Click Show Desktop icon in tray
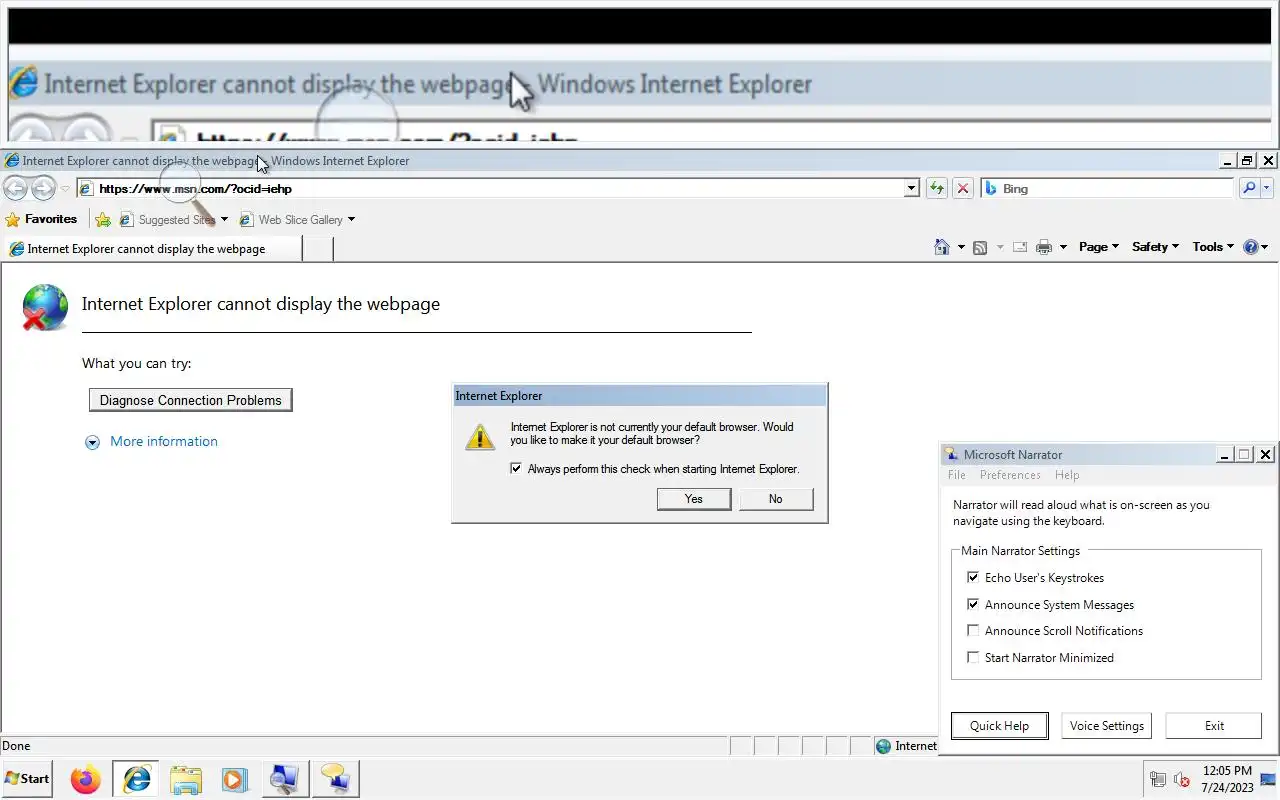The height and width of the screenshot is (800, 1280). click(1268, 779)
